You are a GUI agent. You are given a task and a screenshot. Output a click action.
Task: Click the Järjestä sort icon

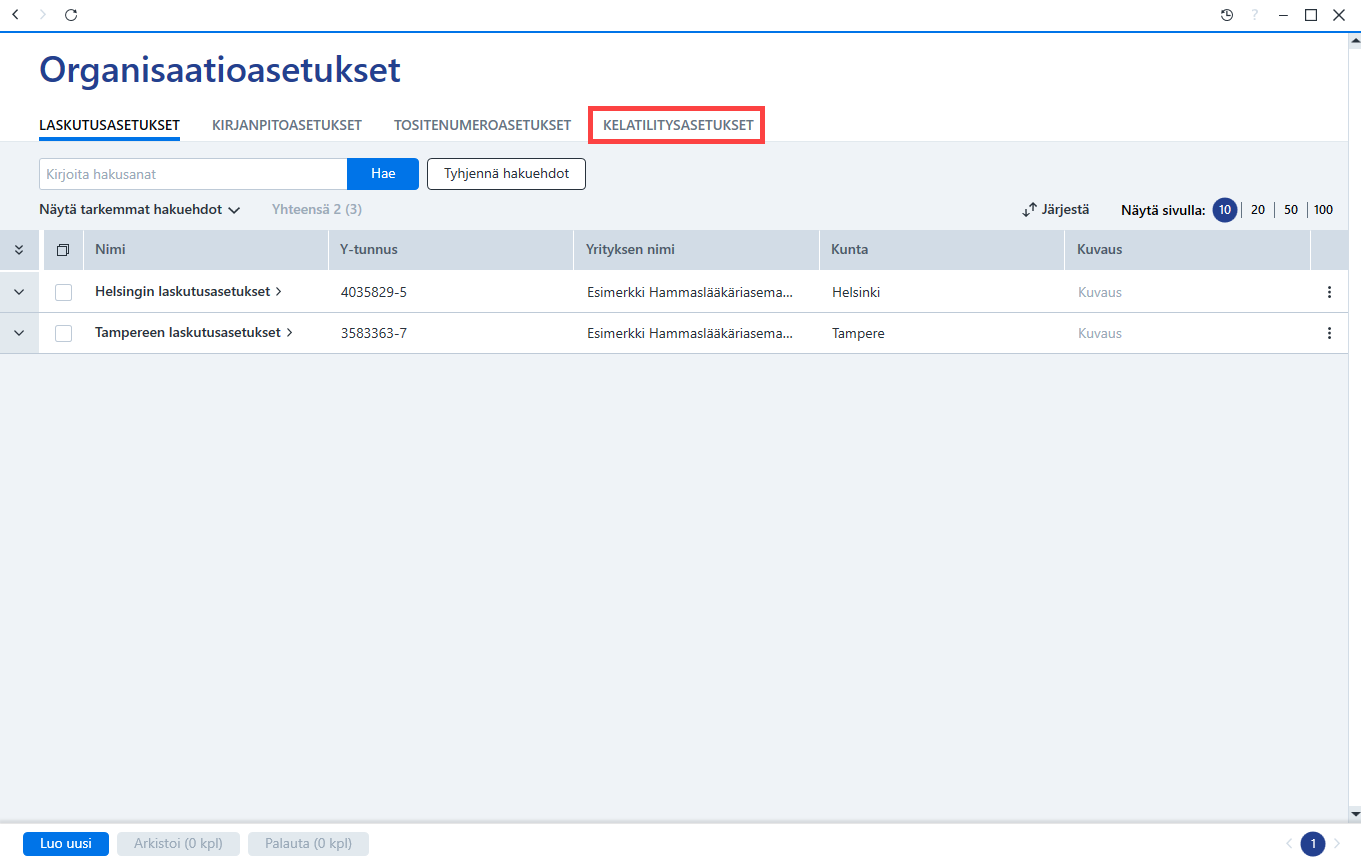point(1029,210)
